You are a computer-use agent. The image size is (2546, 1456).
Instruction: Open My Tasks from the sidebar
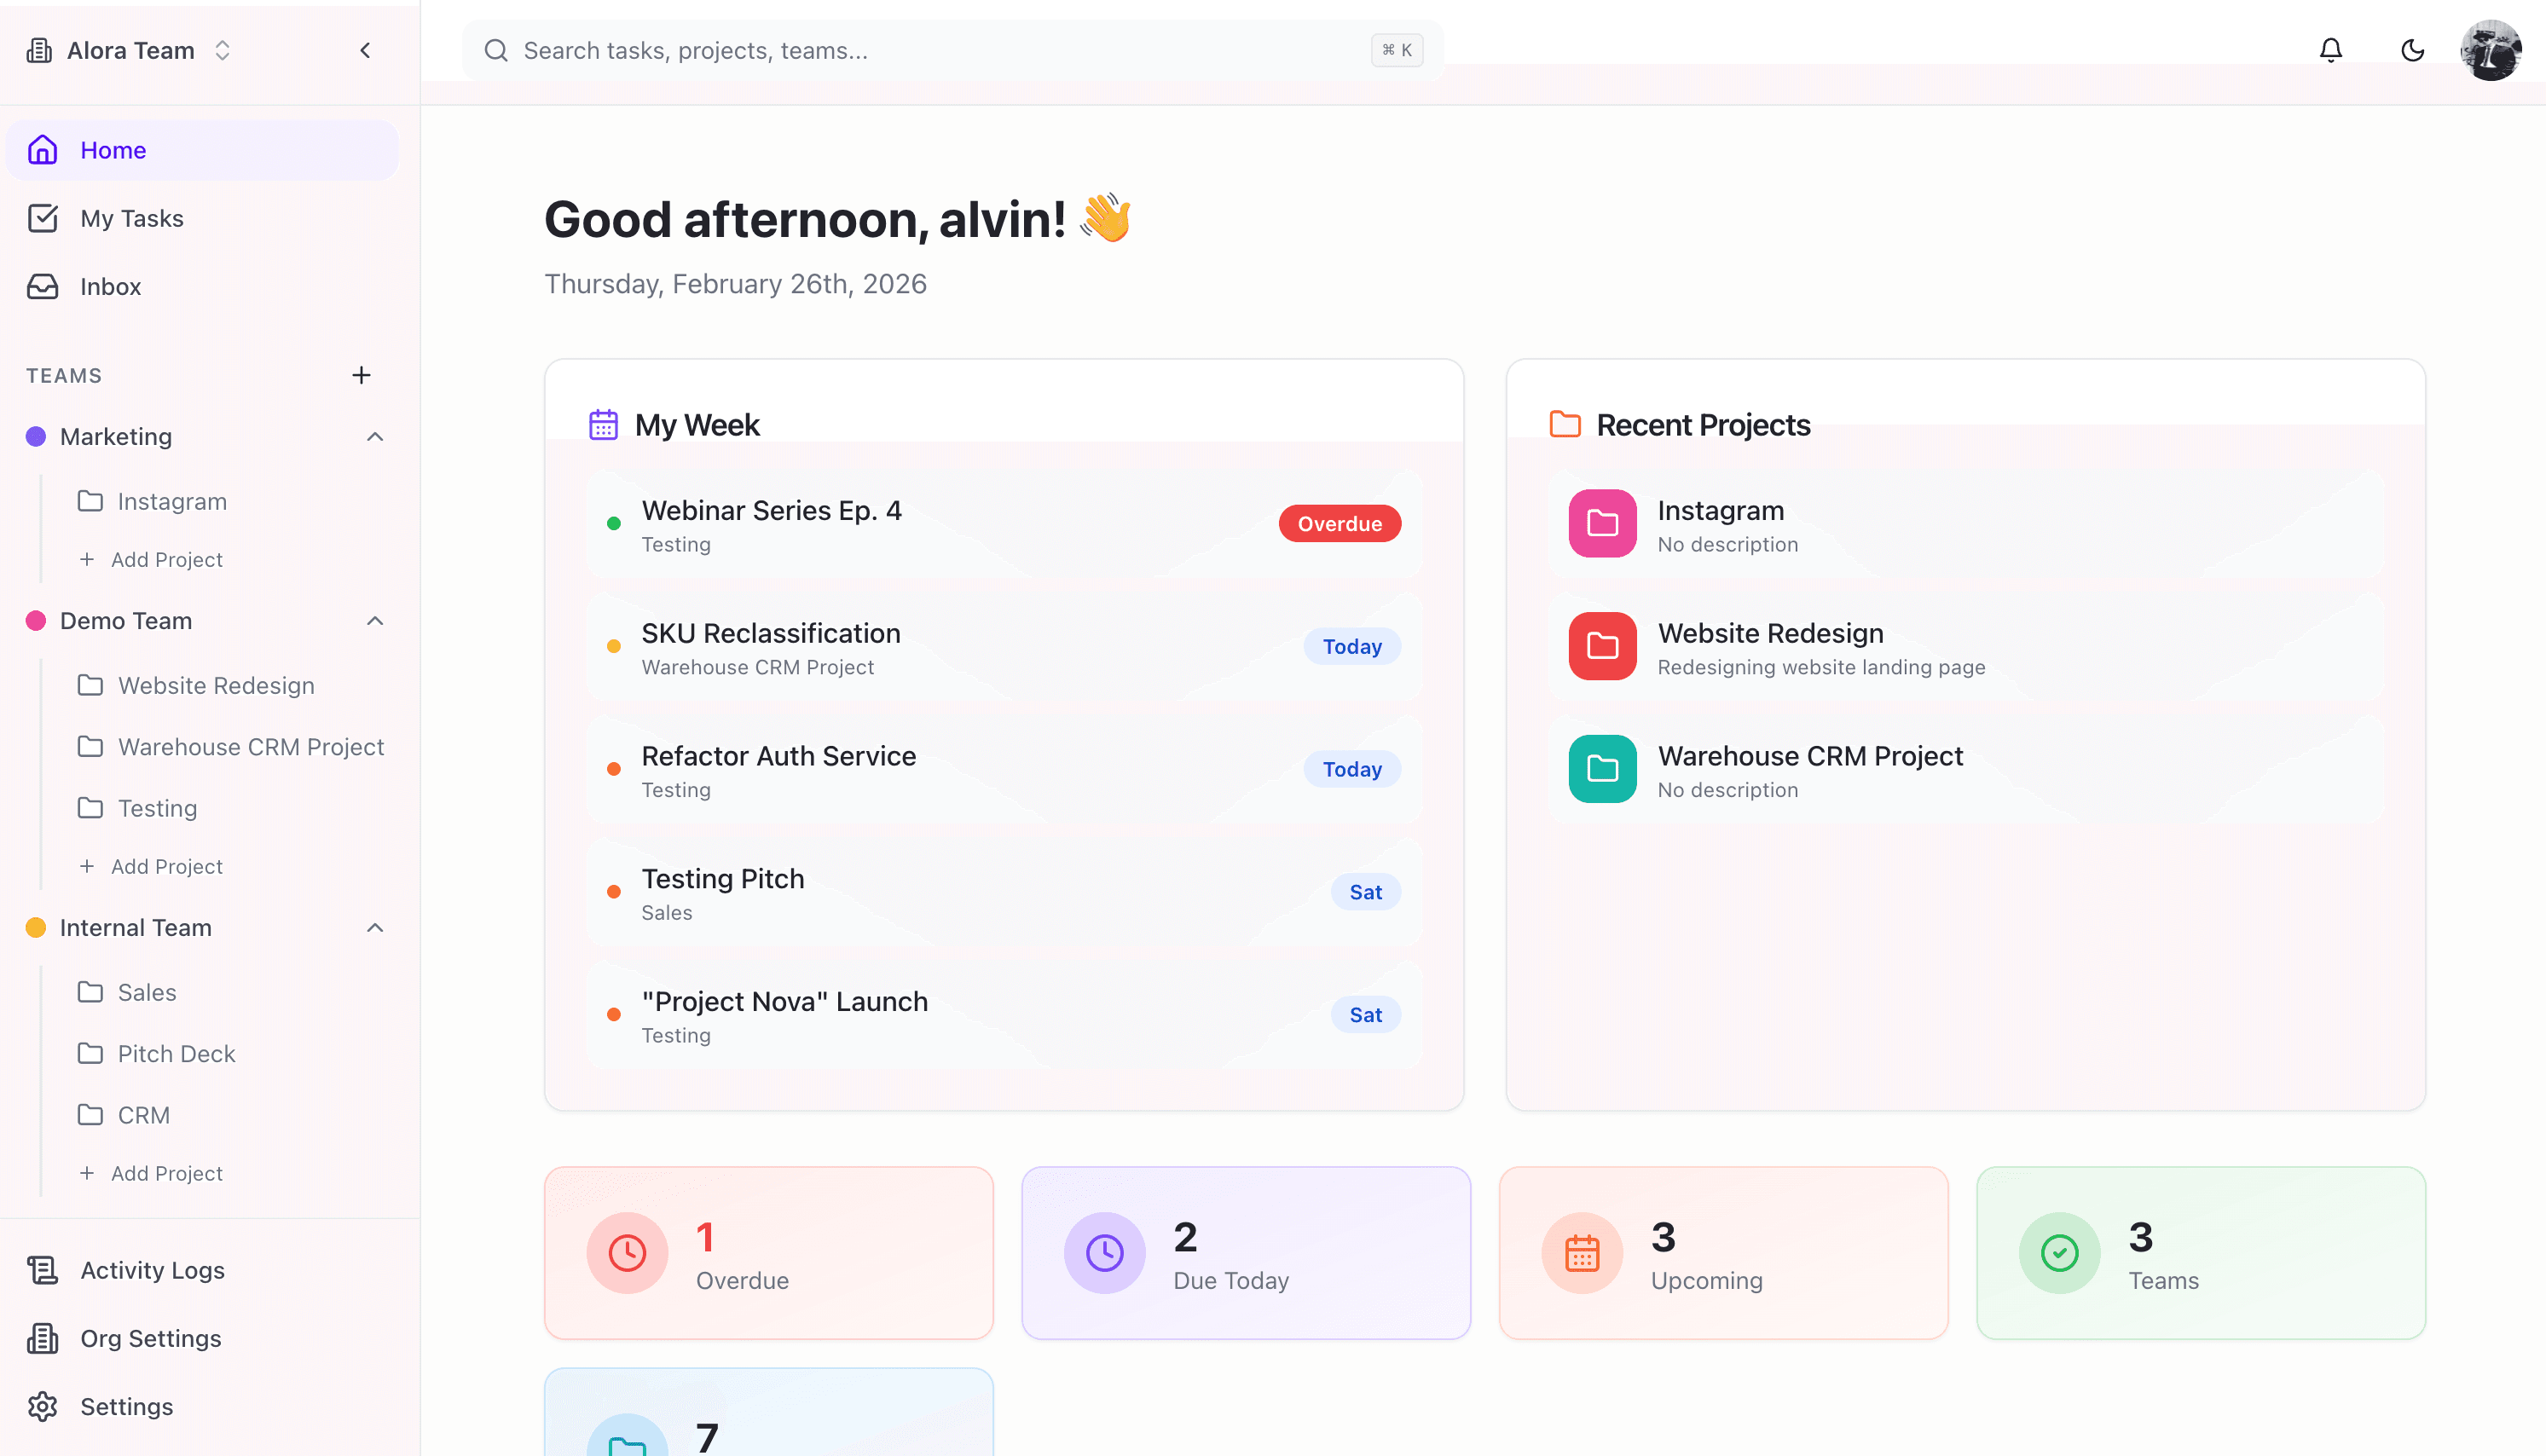(132, 218)
